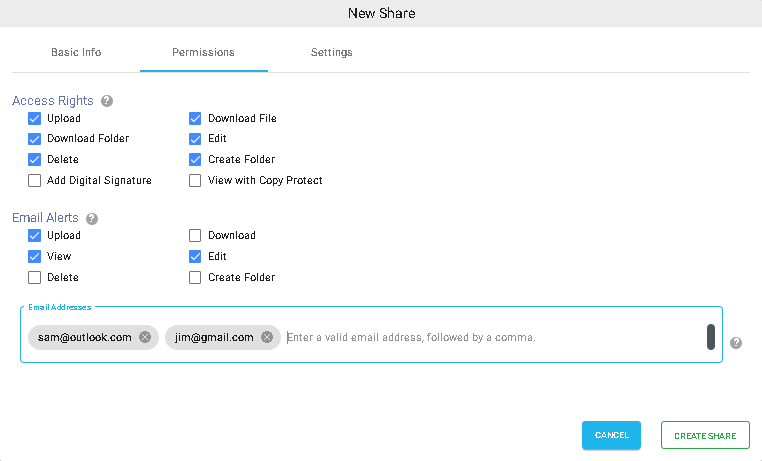Click the help icon beside Email Addresses field

tap(736, 343)
